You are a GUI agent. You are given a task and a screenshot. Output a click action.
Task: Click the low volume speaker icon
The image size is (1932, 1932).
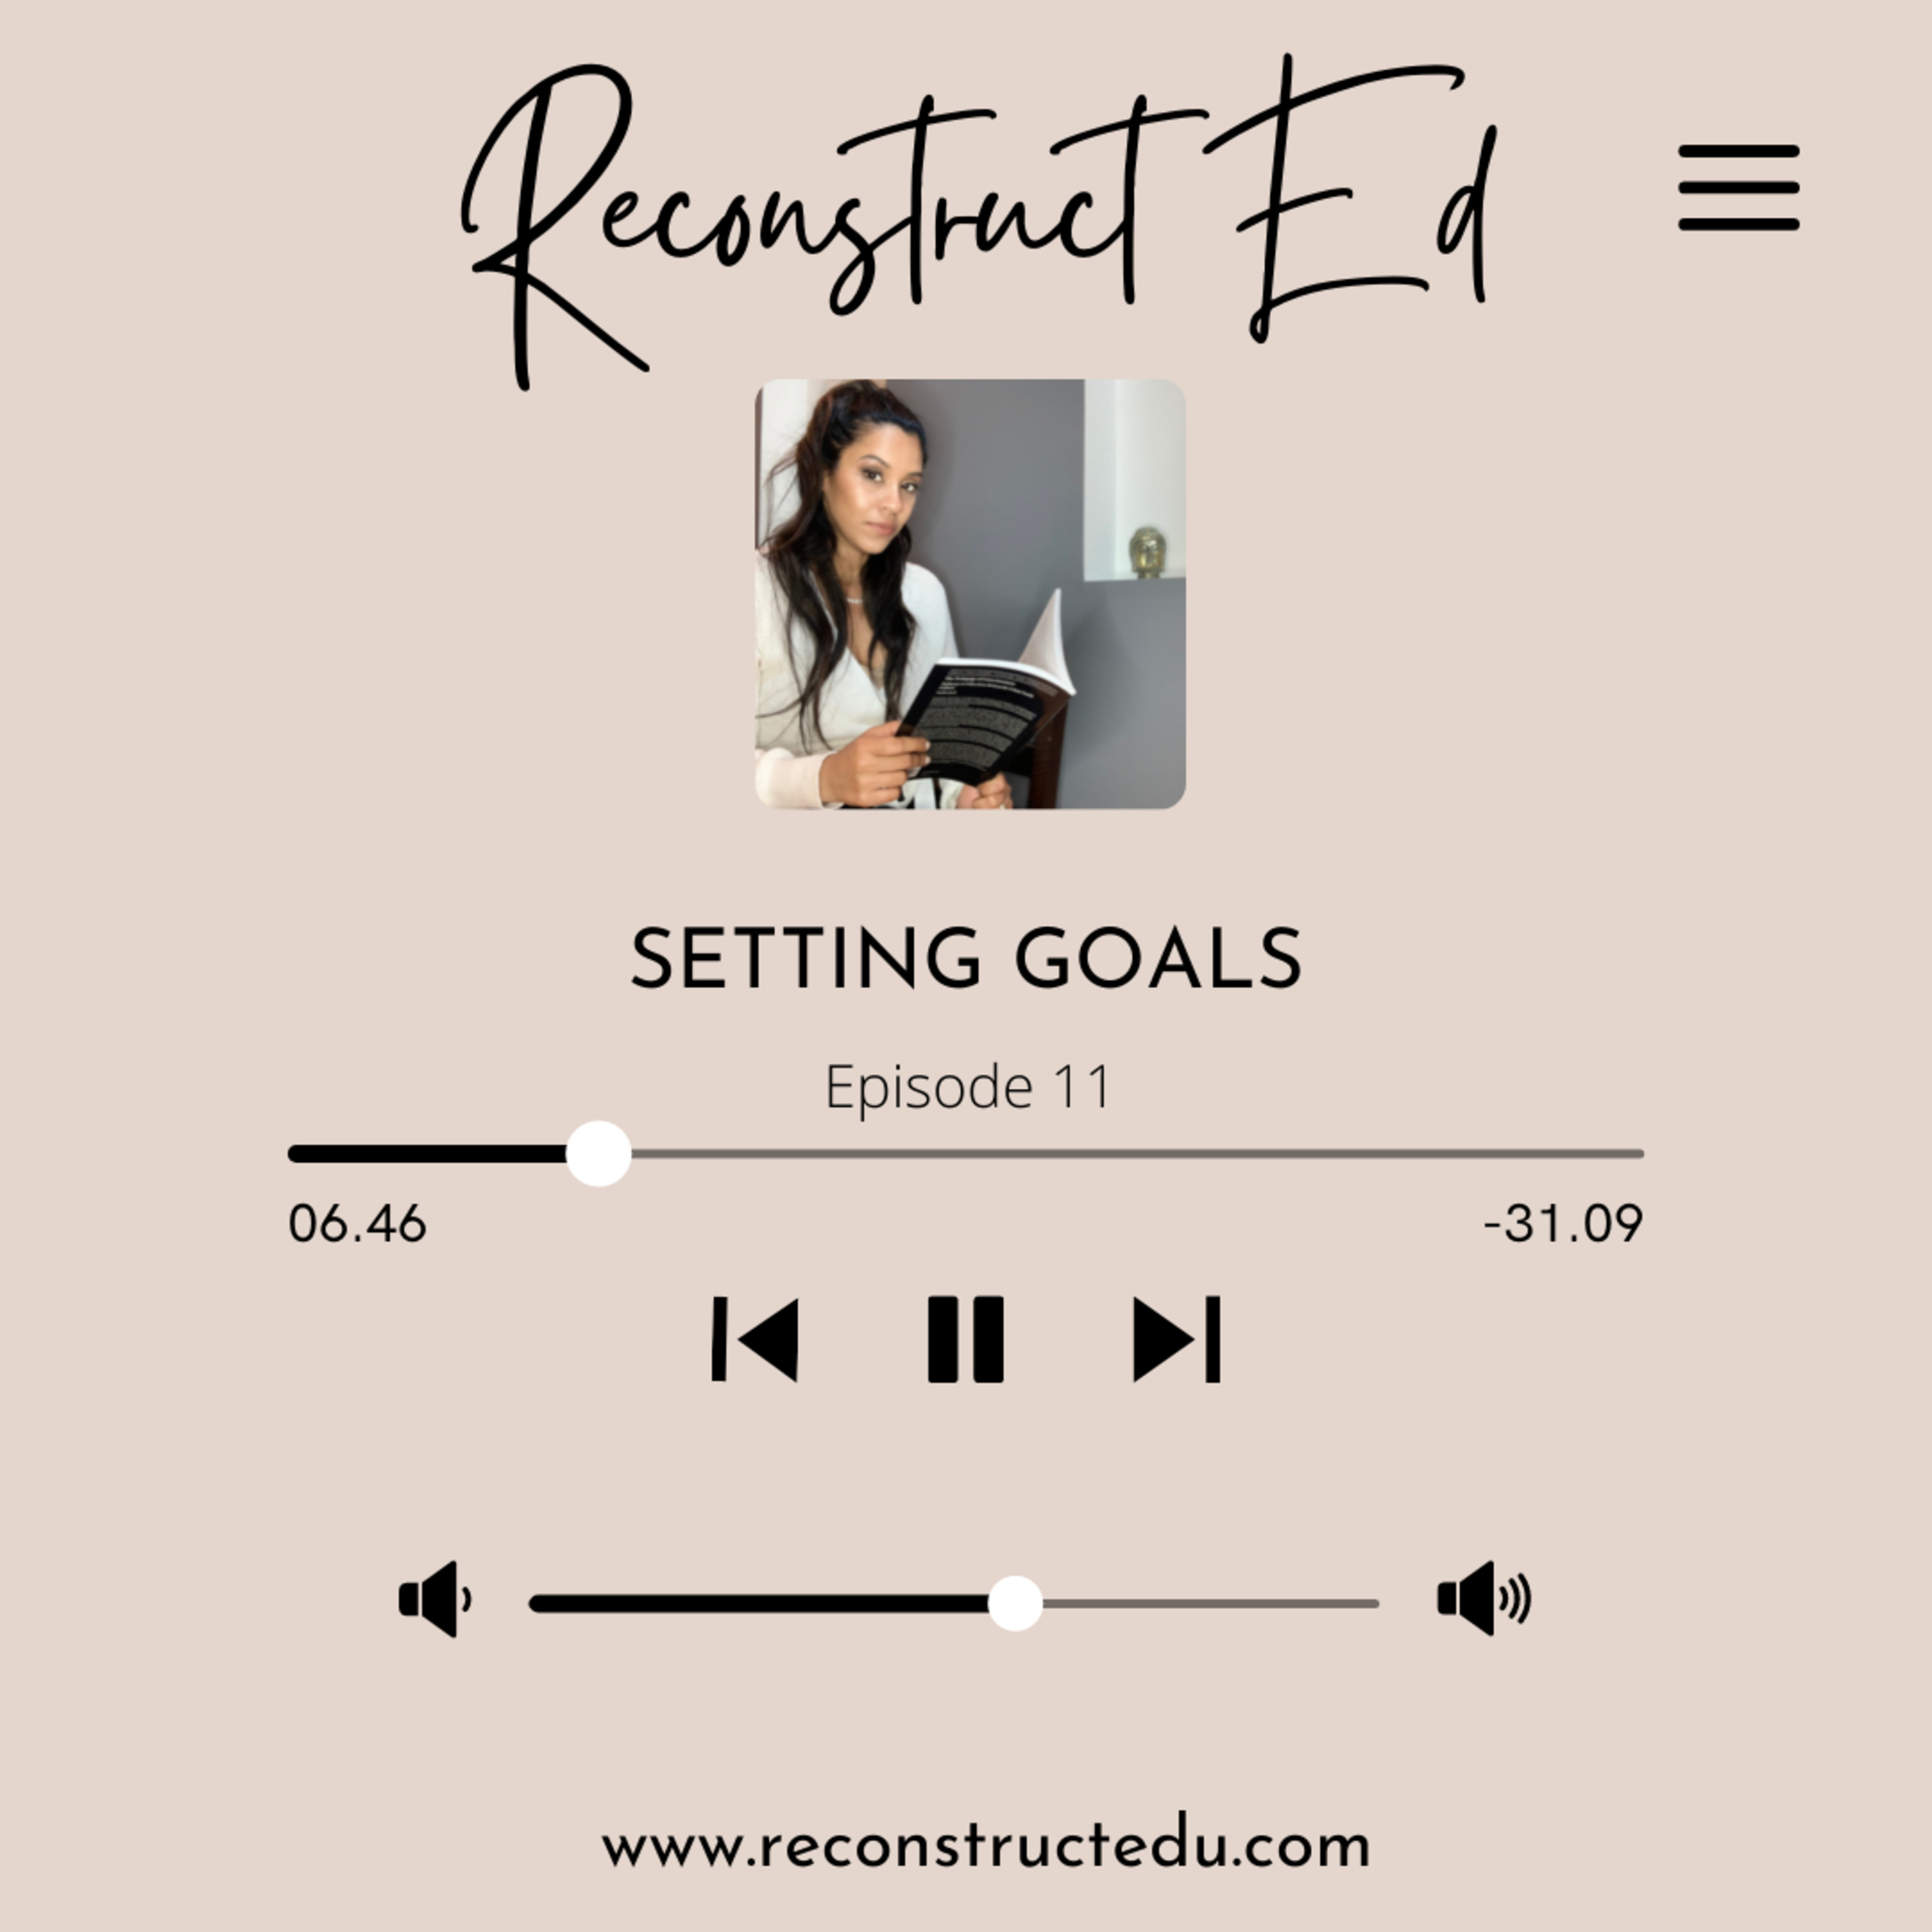[x=435, y=1598]
